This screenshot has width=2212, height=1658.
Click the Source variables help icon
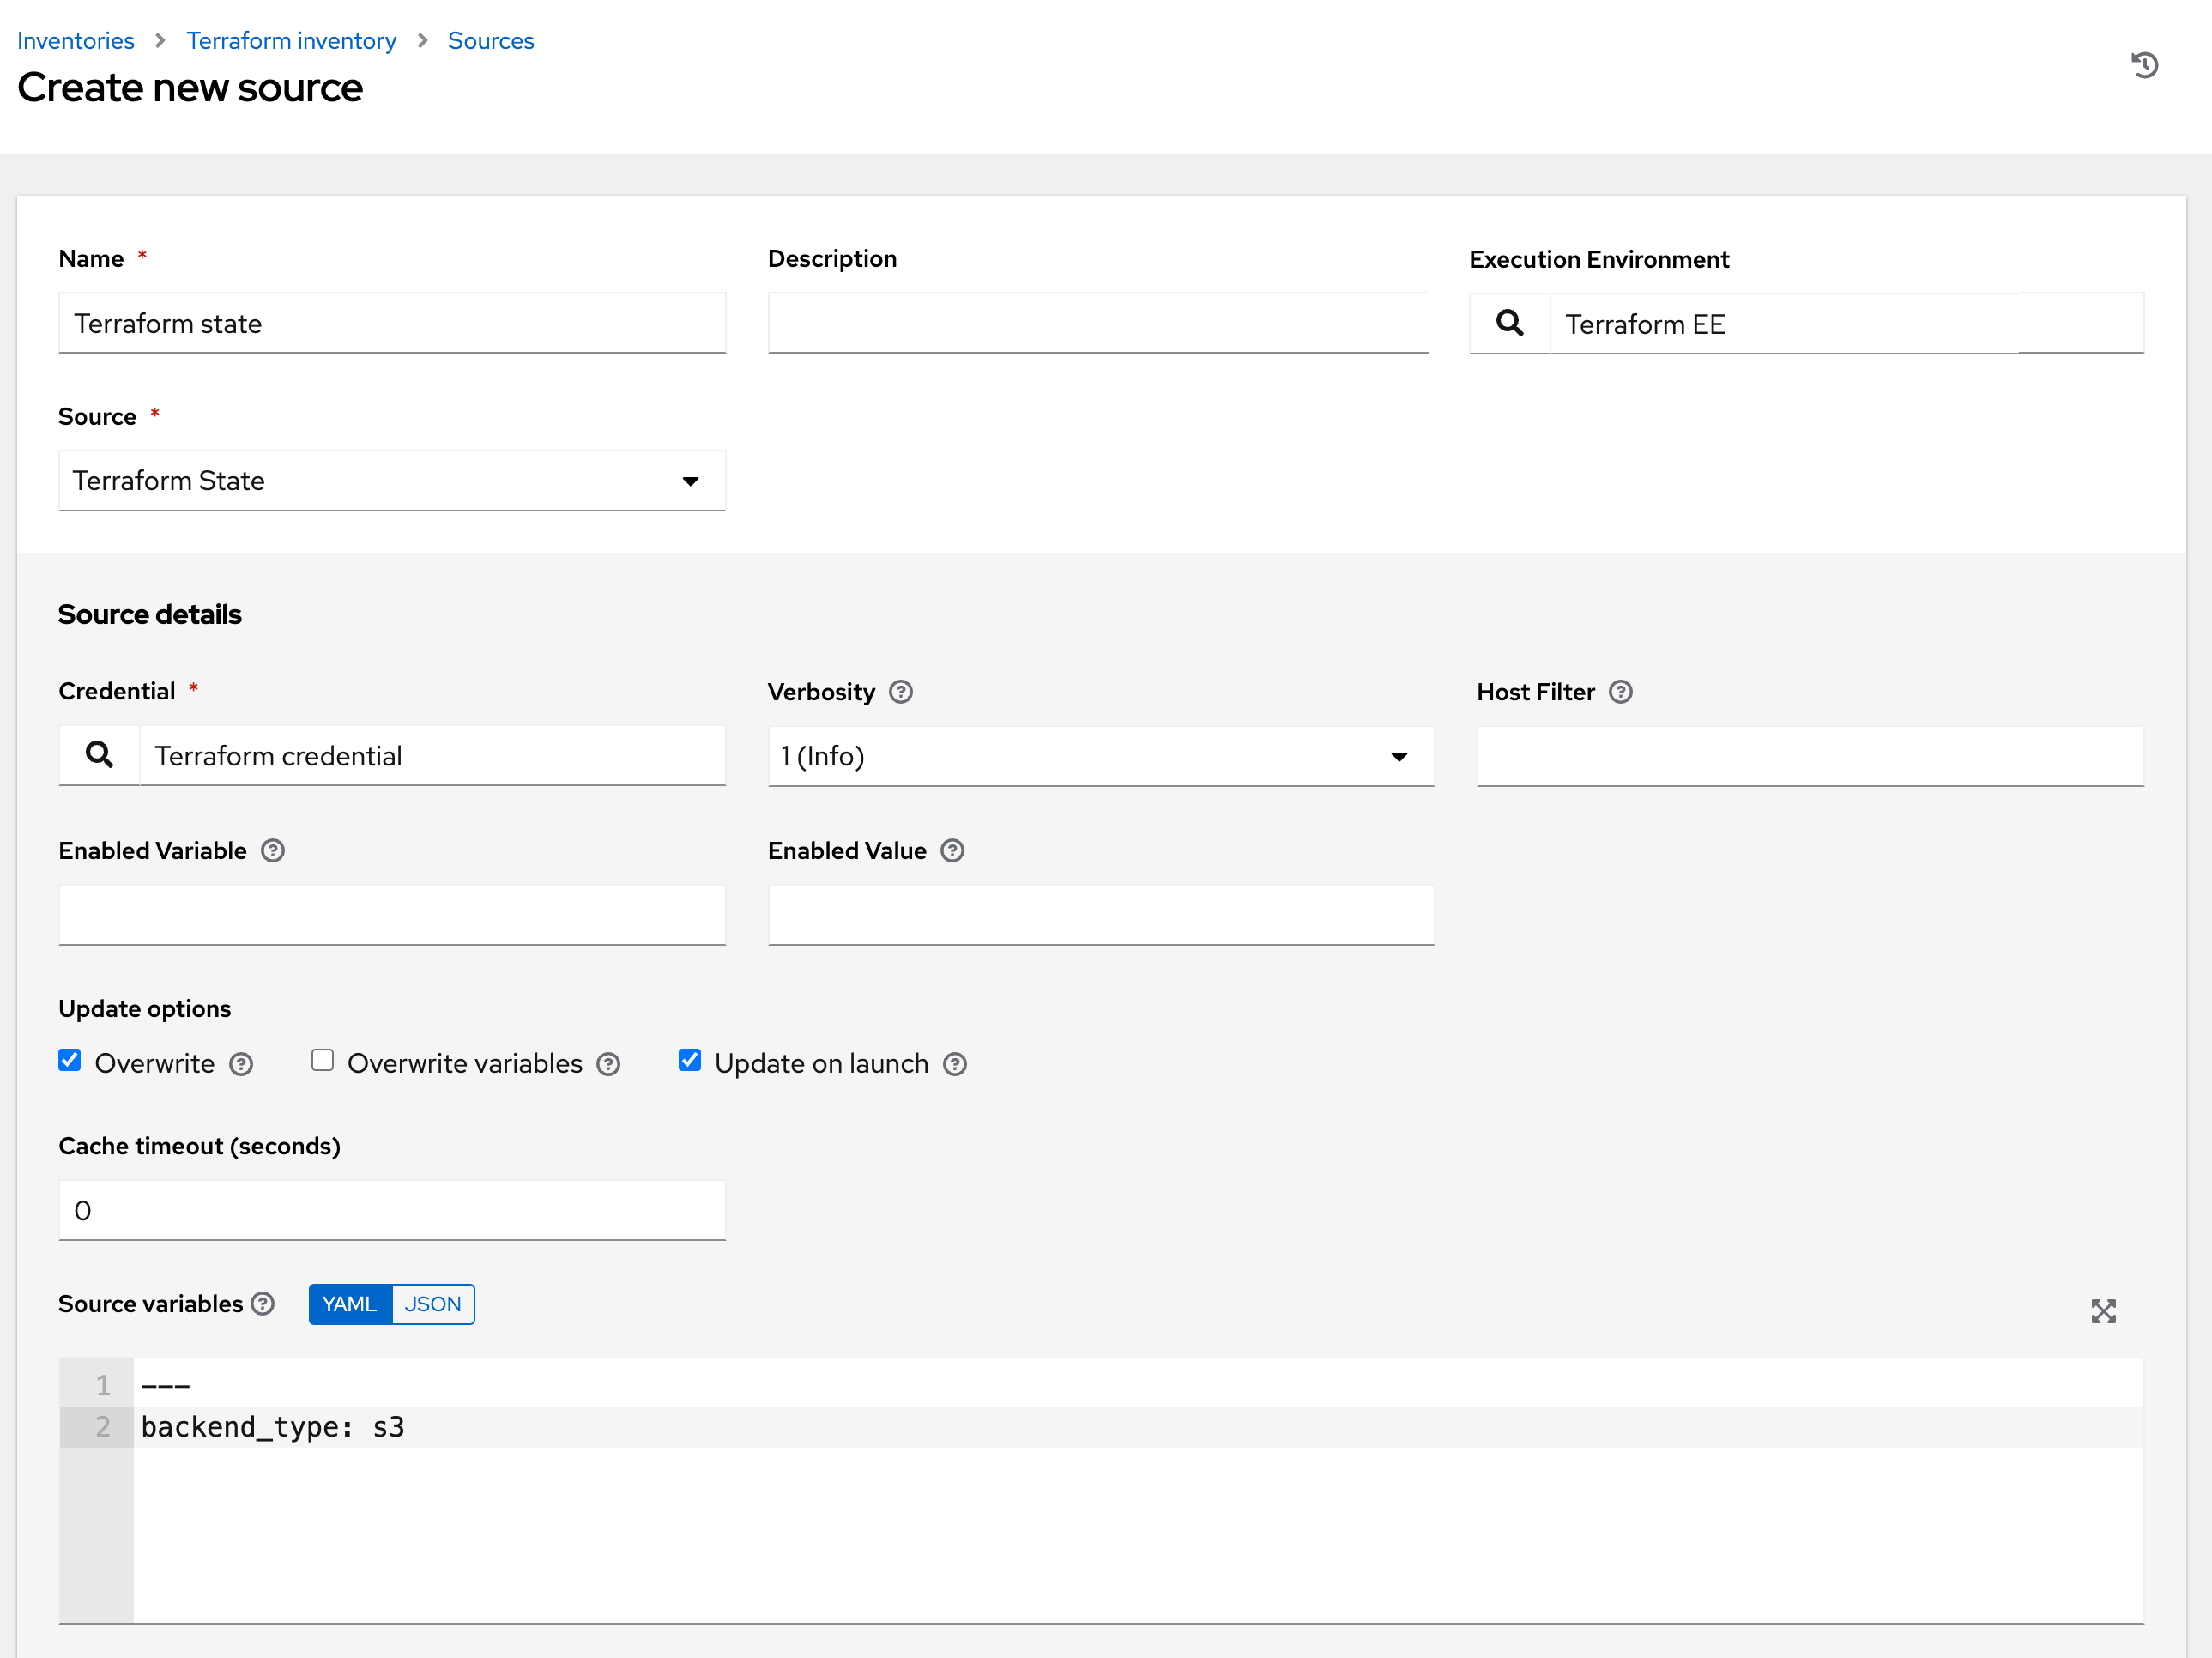point(263,1304)
